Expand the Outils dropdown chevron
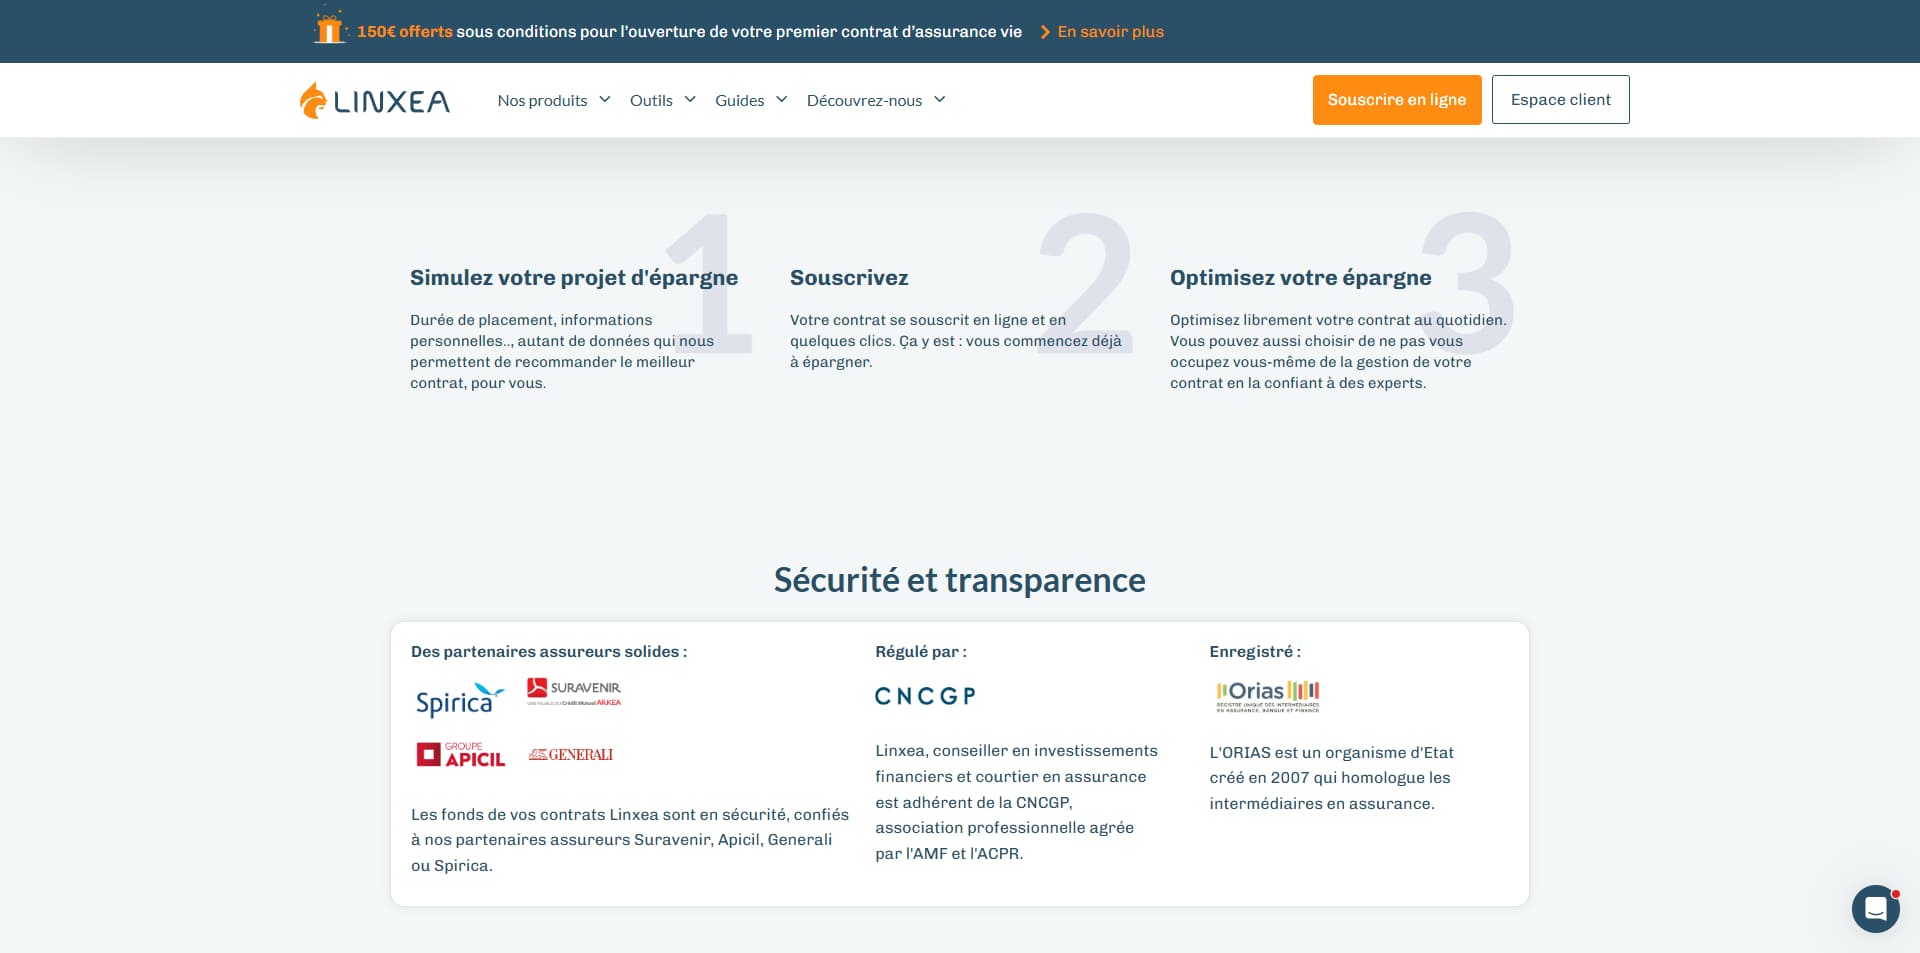The height and width of the screenshot is (953, 1920). click(x=690, y=99)
